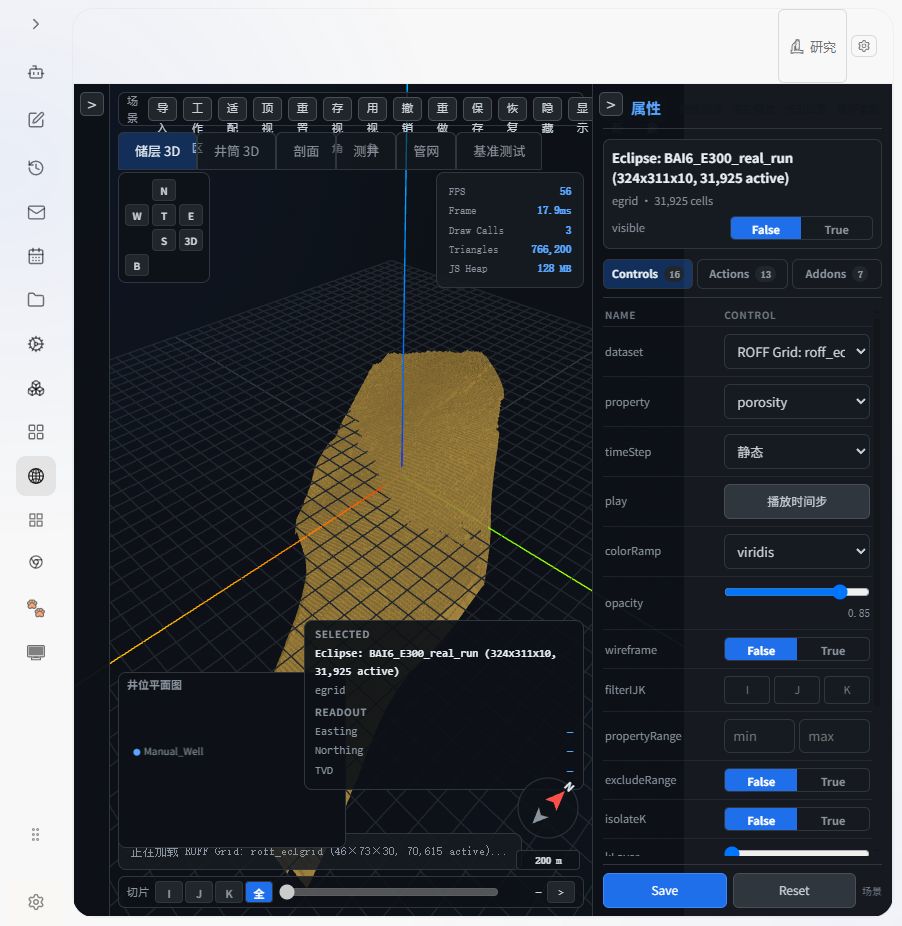Click the Reset button
This screenshot has width=902, height=926.
pos(794,890)
